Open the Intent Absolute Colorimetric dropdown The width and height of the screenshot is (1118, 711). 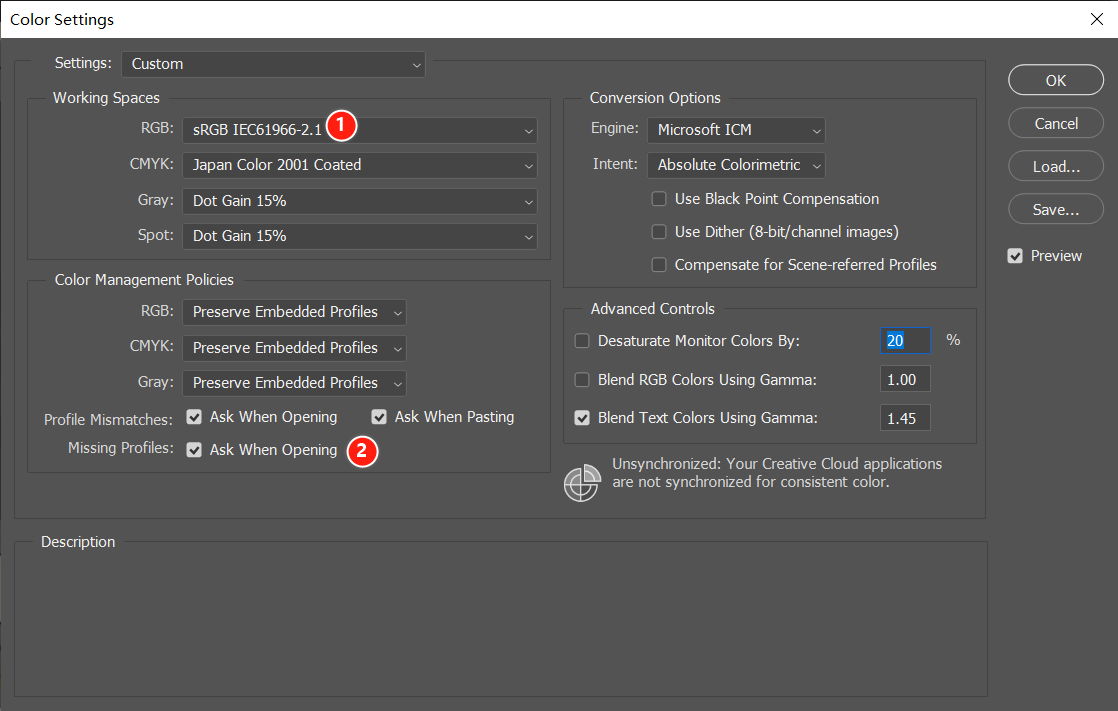point(736,165)
